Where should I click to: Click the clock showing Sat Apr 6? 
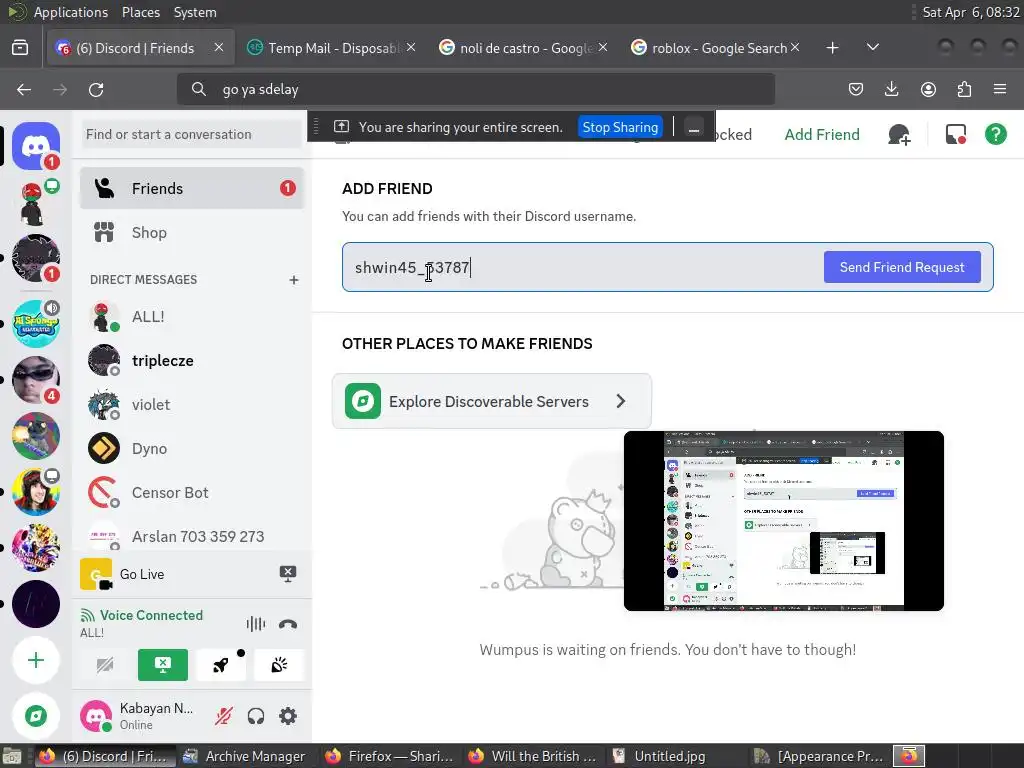coord(970,12)
